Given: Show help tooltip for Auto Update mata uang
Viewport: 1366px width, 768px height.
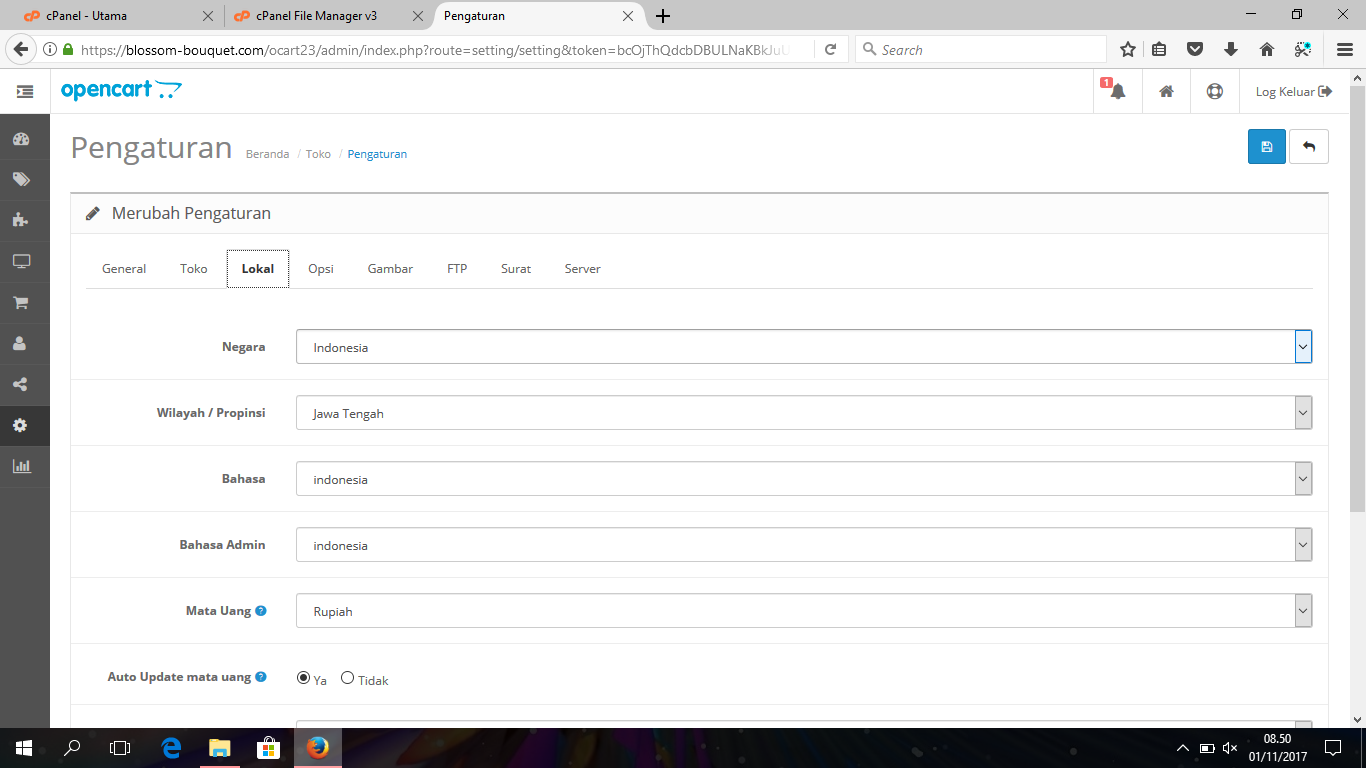Looking at the screenshot, I should (x=261, y=677).
